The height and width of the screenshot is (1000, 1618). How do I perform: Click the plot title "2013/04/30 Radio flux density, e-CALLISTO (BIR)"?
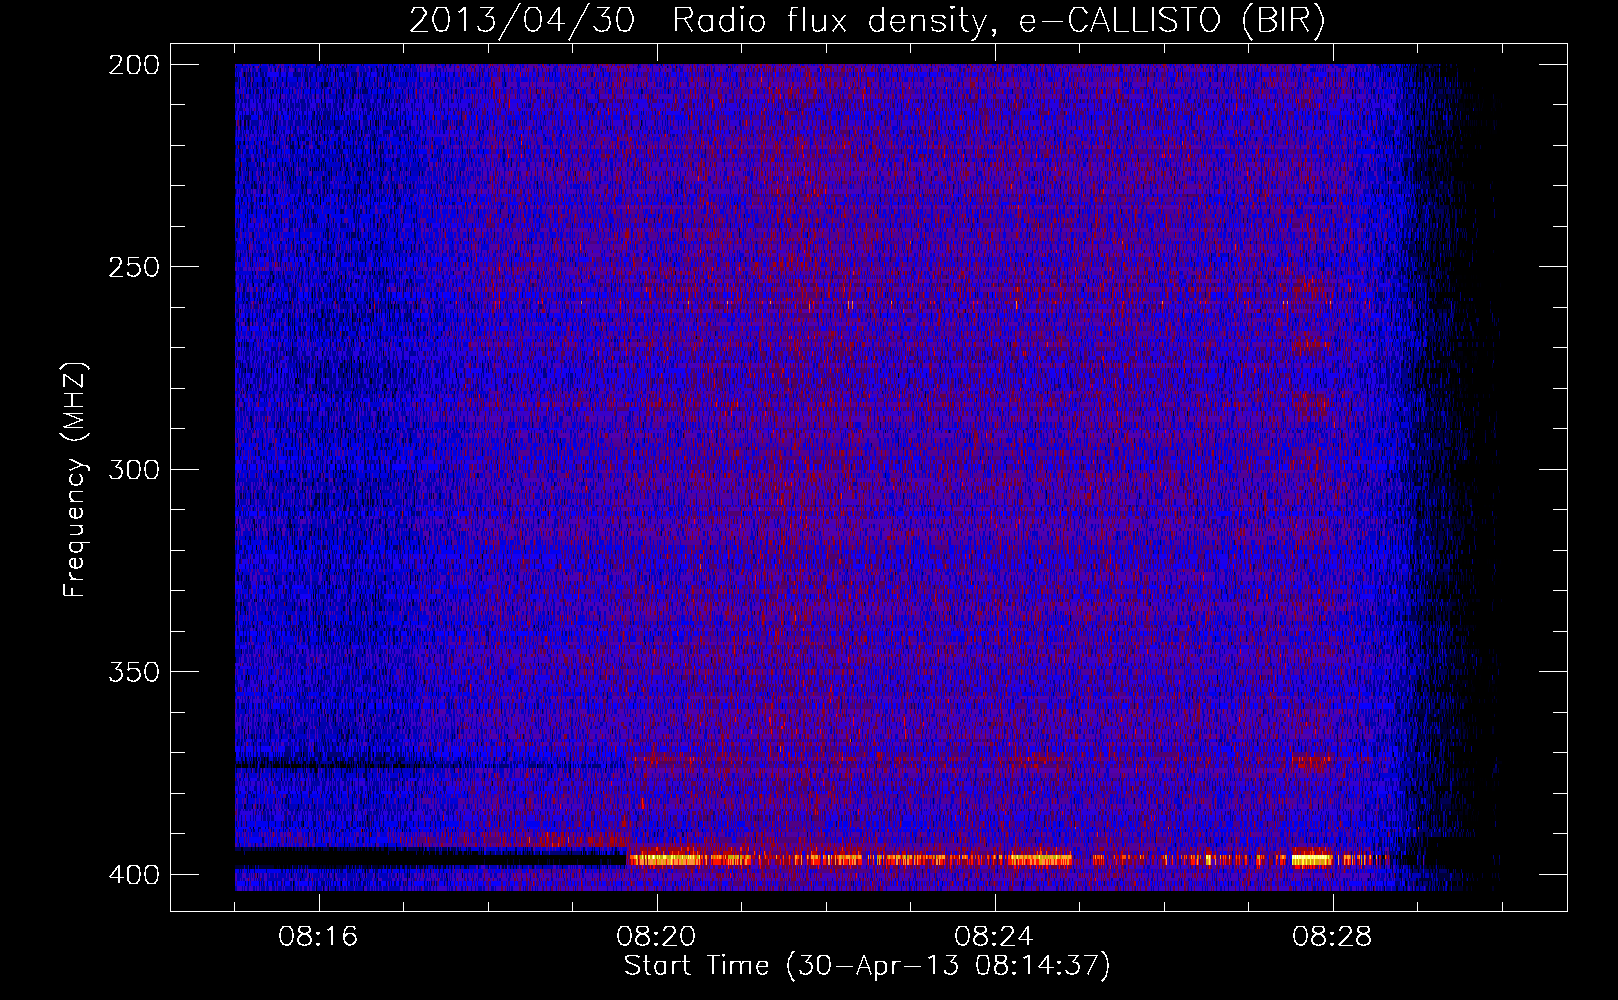[867, 20]
